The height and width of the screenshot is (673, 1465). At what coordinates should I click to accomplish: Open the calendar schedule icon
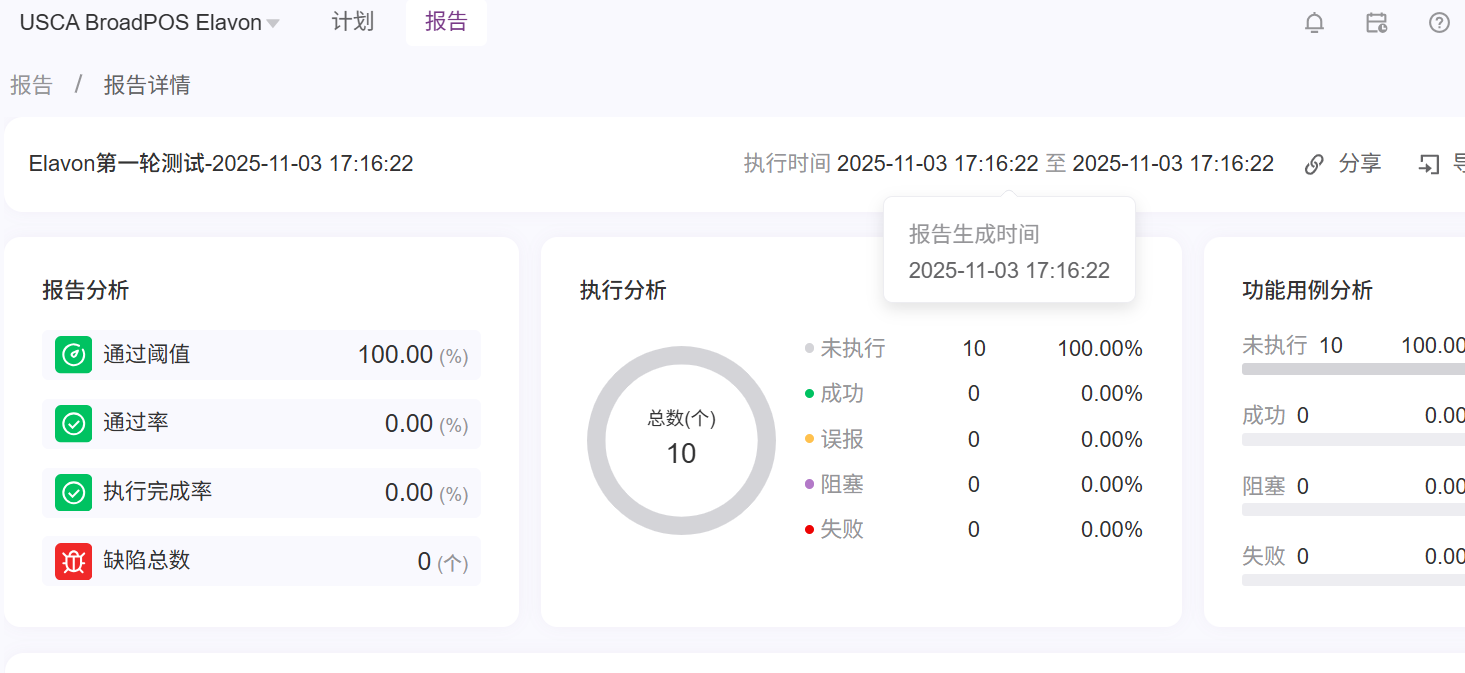coord(1377,23)
